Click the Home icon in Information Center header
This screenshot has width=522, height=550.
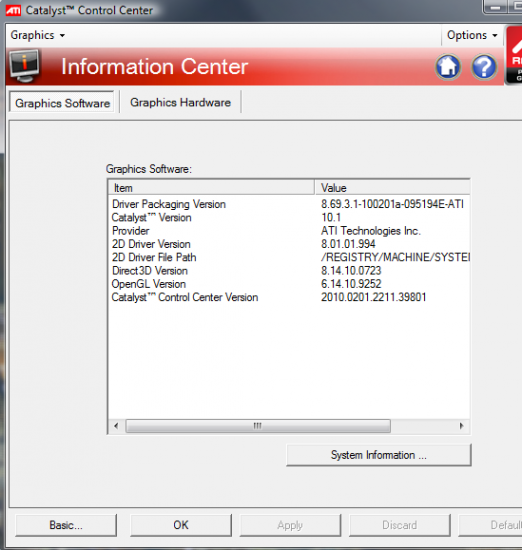click(448, 67)
